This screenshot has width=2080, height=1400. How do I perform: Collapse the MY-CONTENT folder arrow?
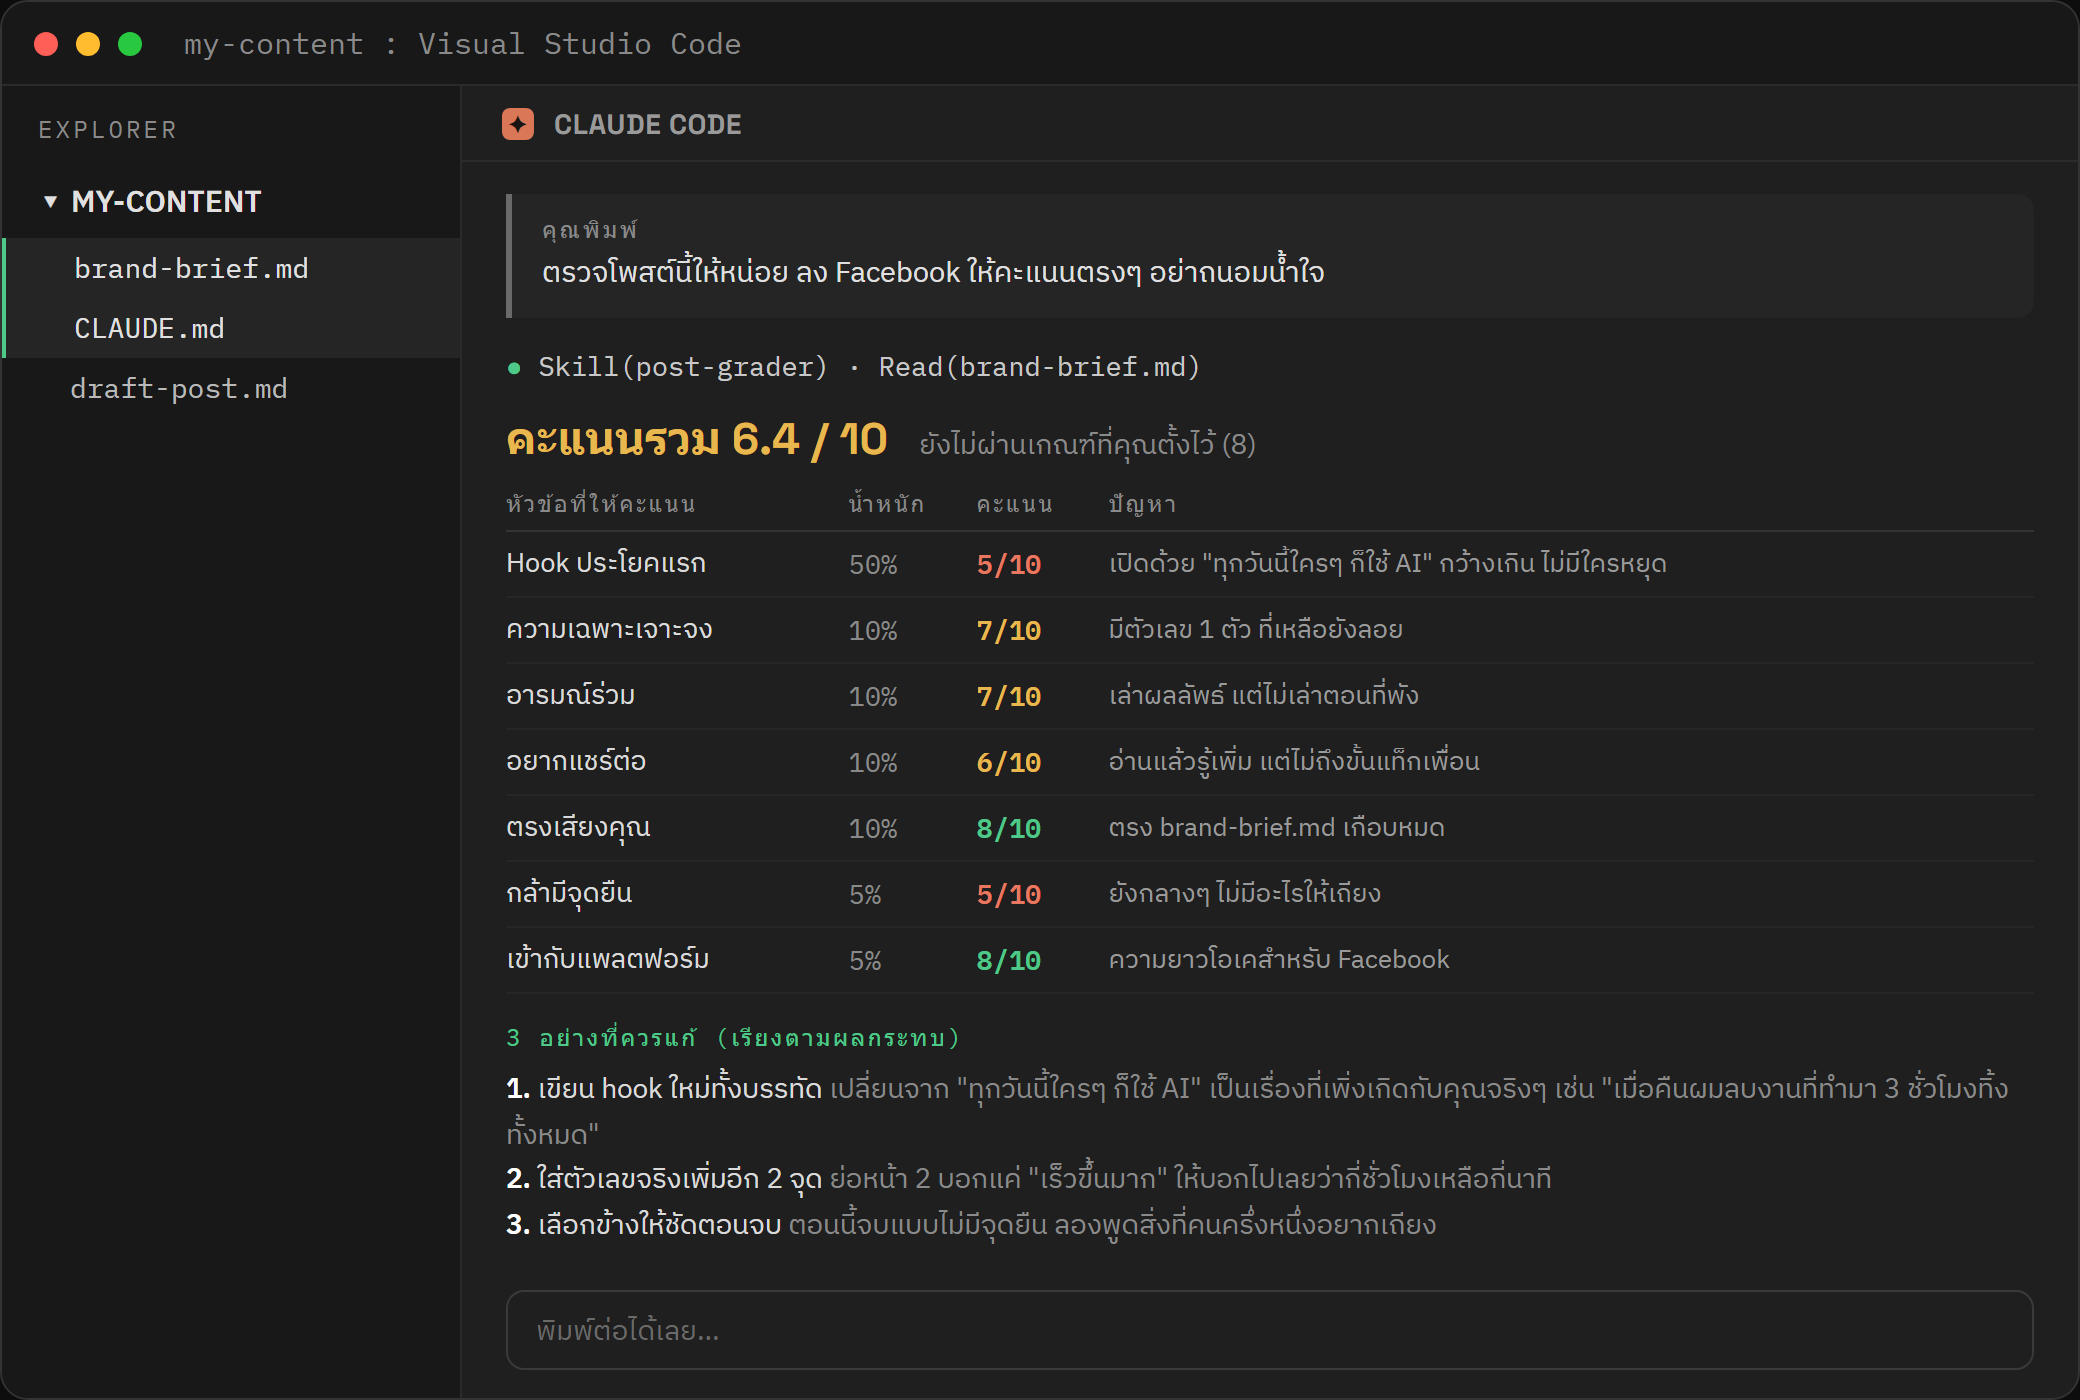[x=50, y=202]
